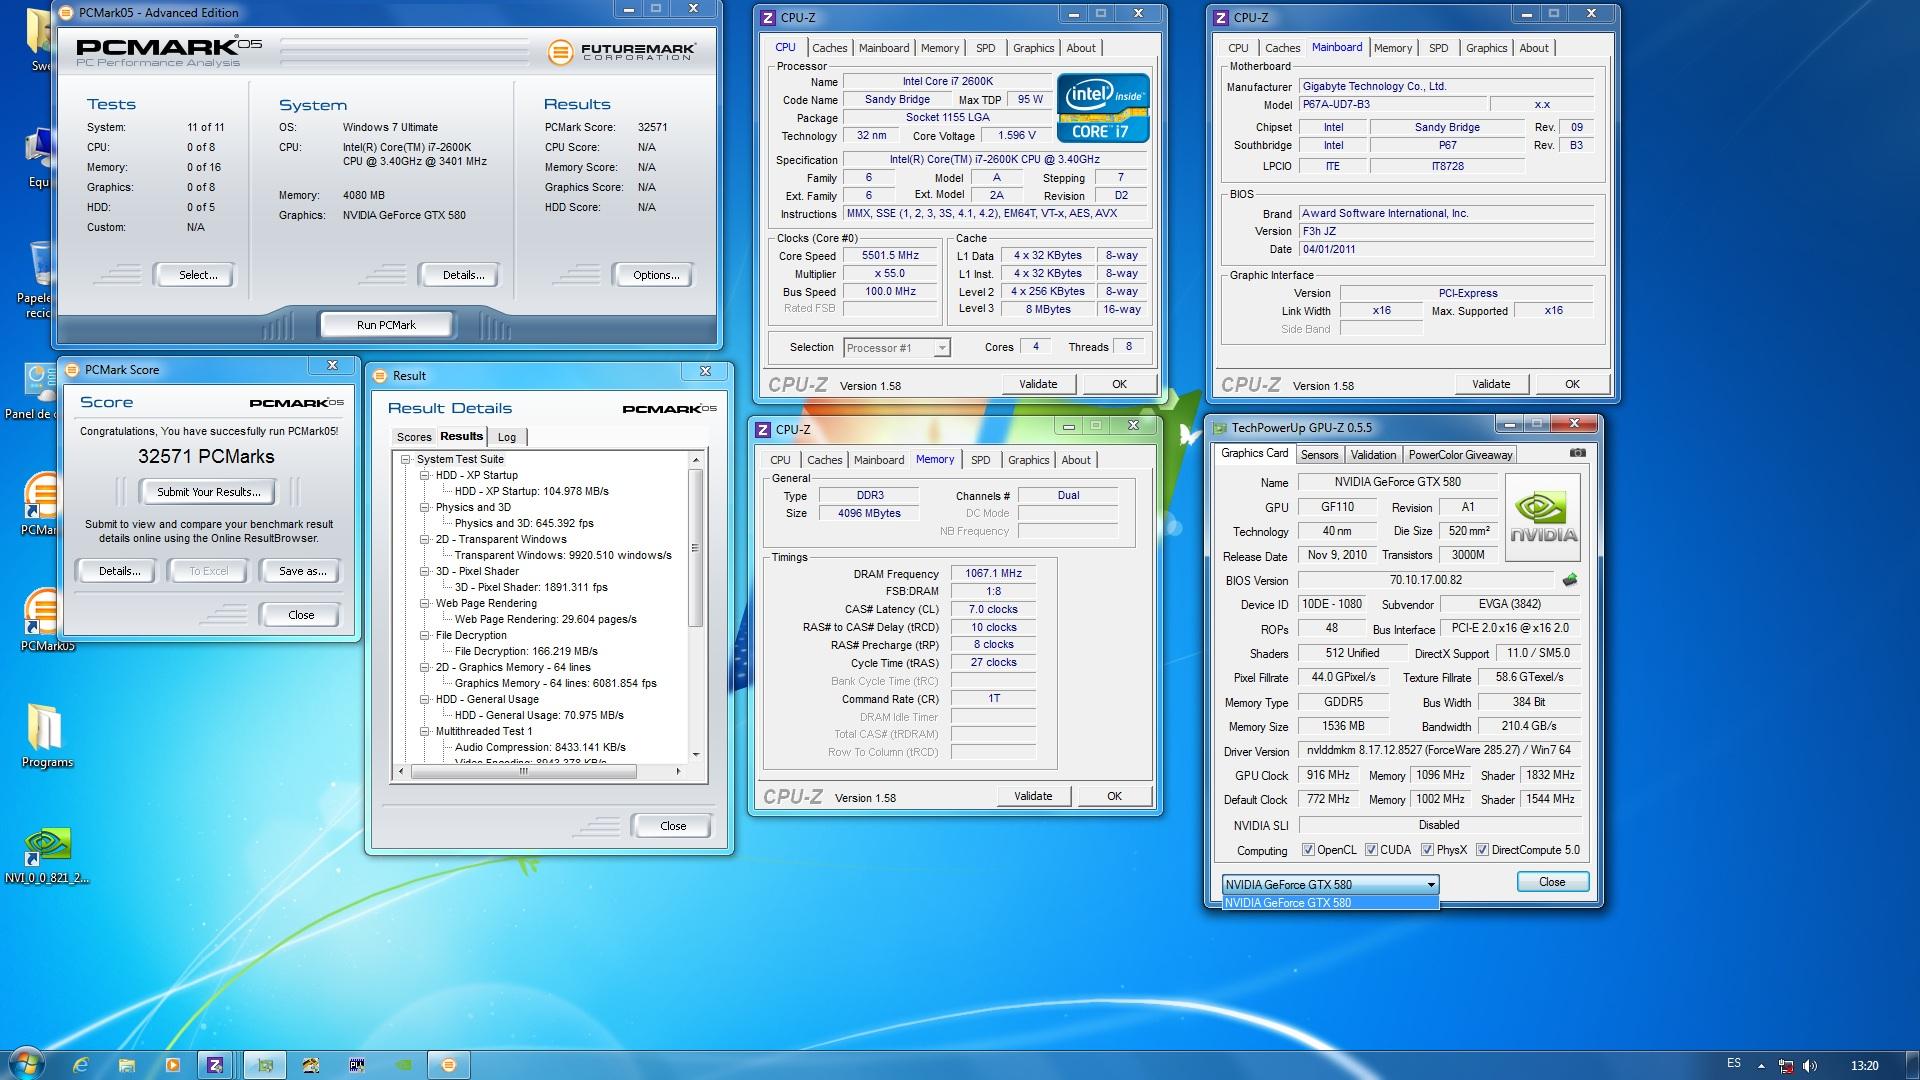Collapse the Multithreaded Test 1 node

425,731
